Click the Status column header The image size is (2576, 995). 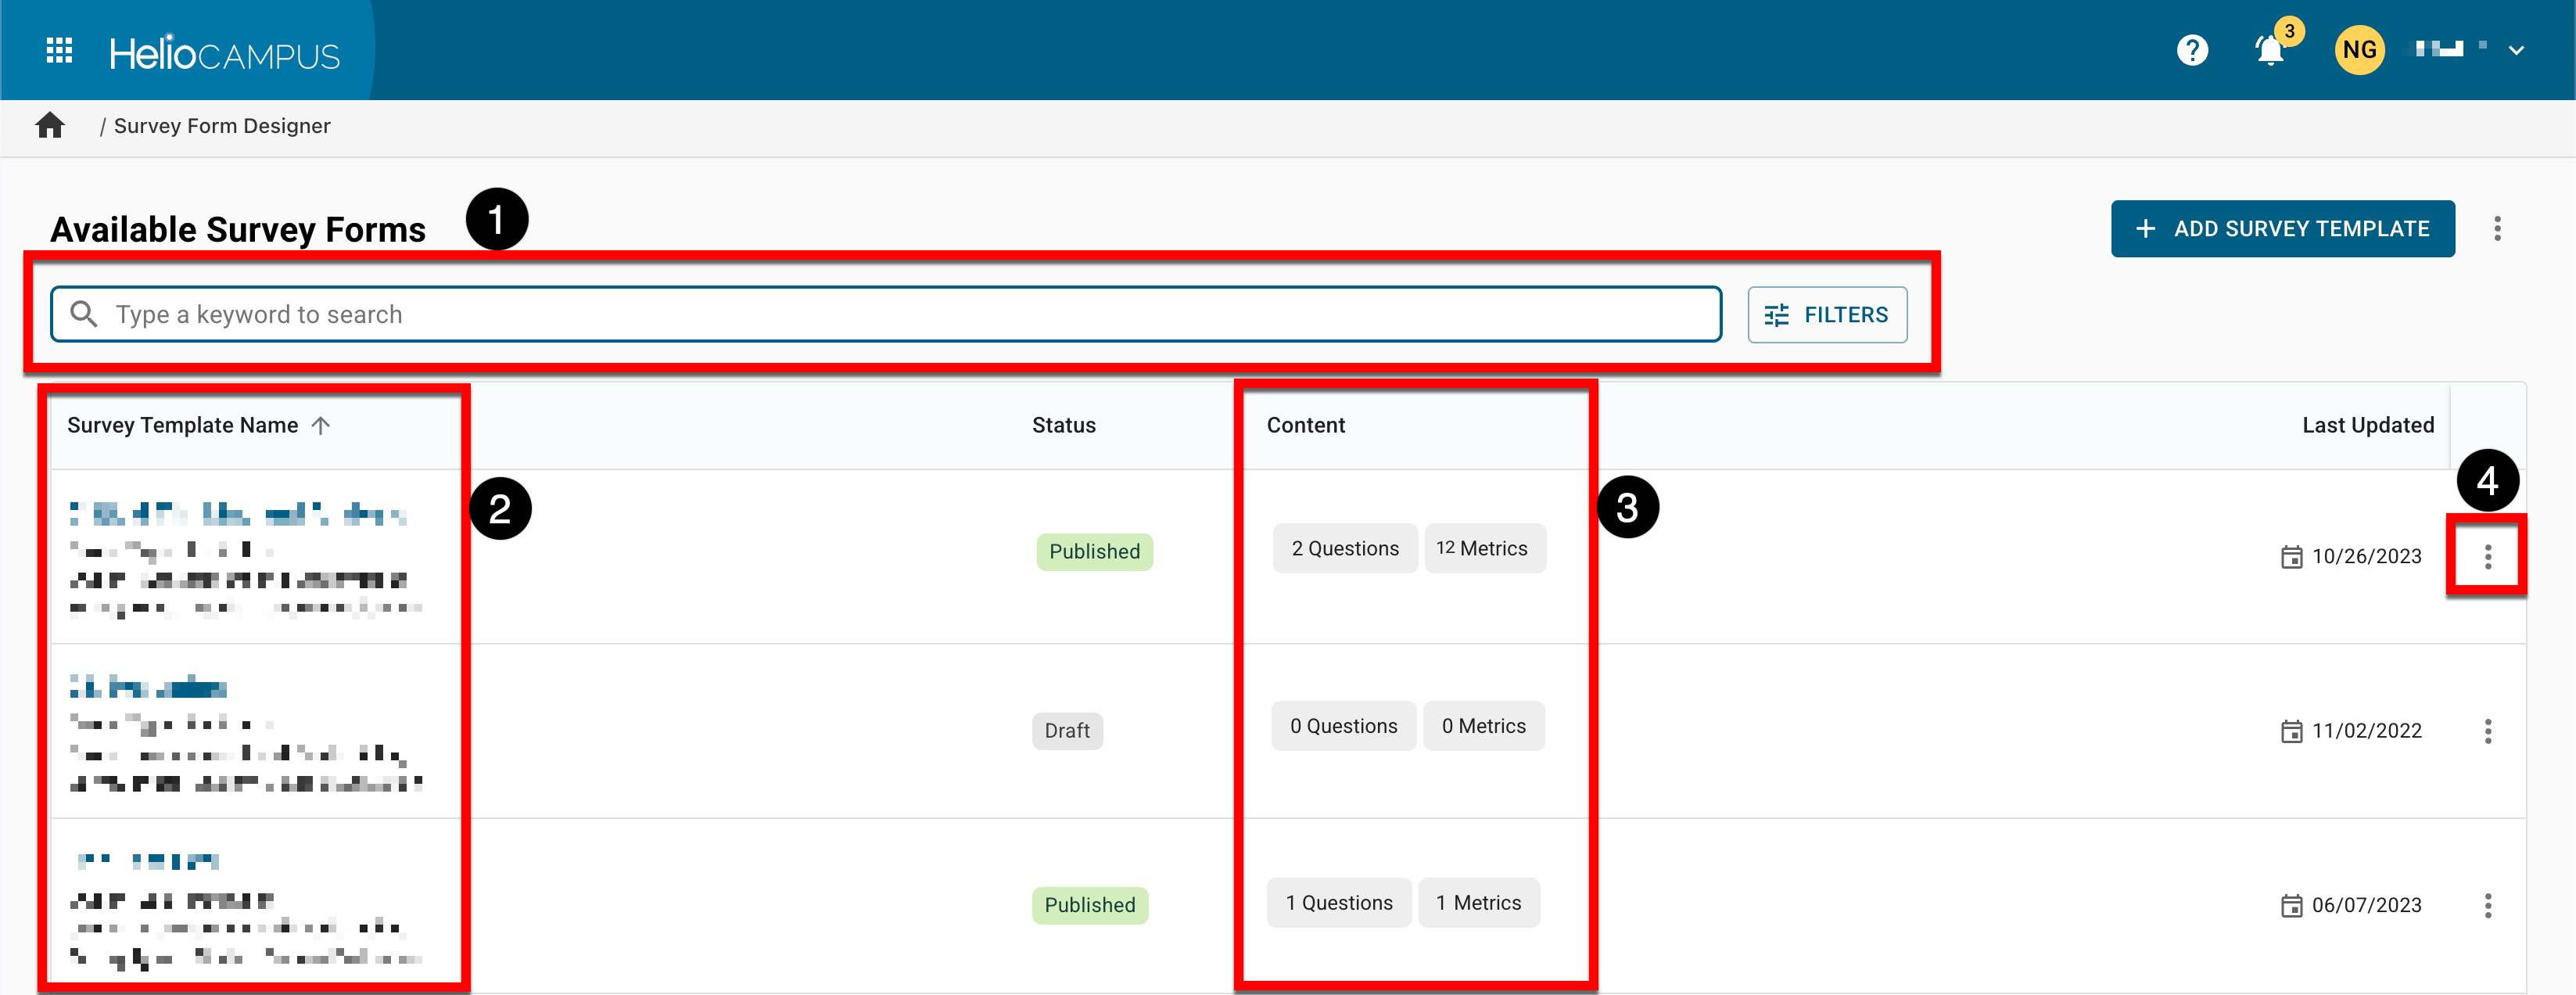point(1063,426)
